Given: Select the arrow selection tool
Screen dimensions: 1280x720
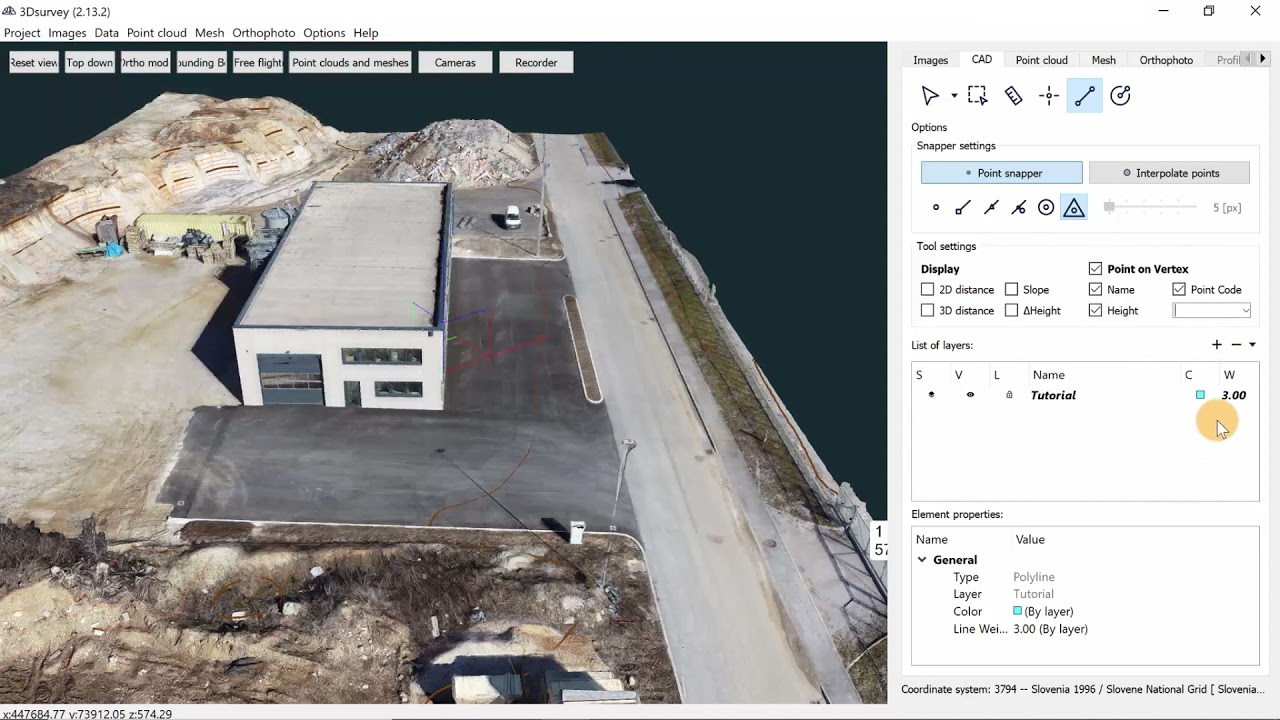Looking at the screenshot, I should tap(930, 96).
